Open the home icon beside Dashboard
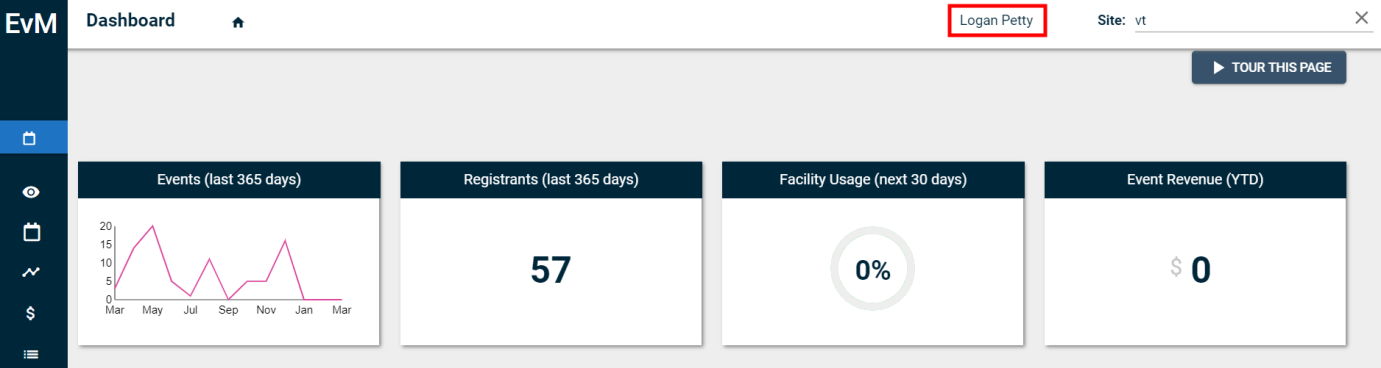 pyautogui.click(x=238, y=22)
